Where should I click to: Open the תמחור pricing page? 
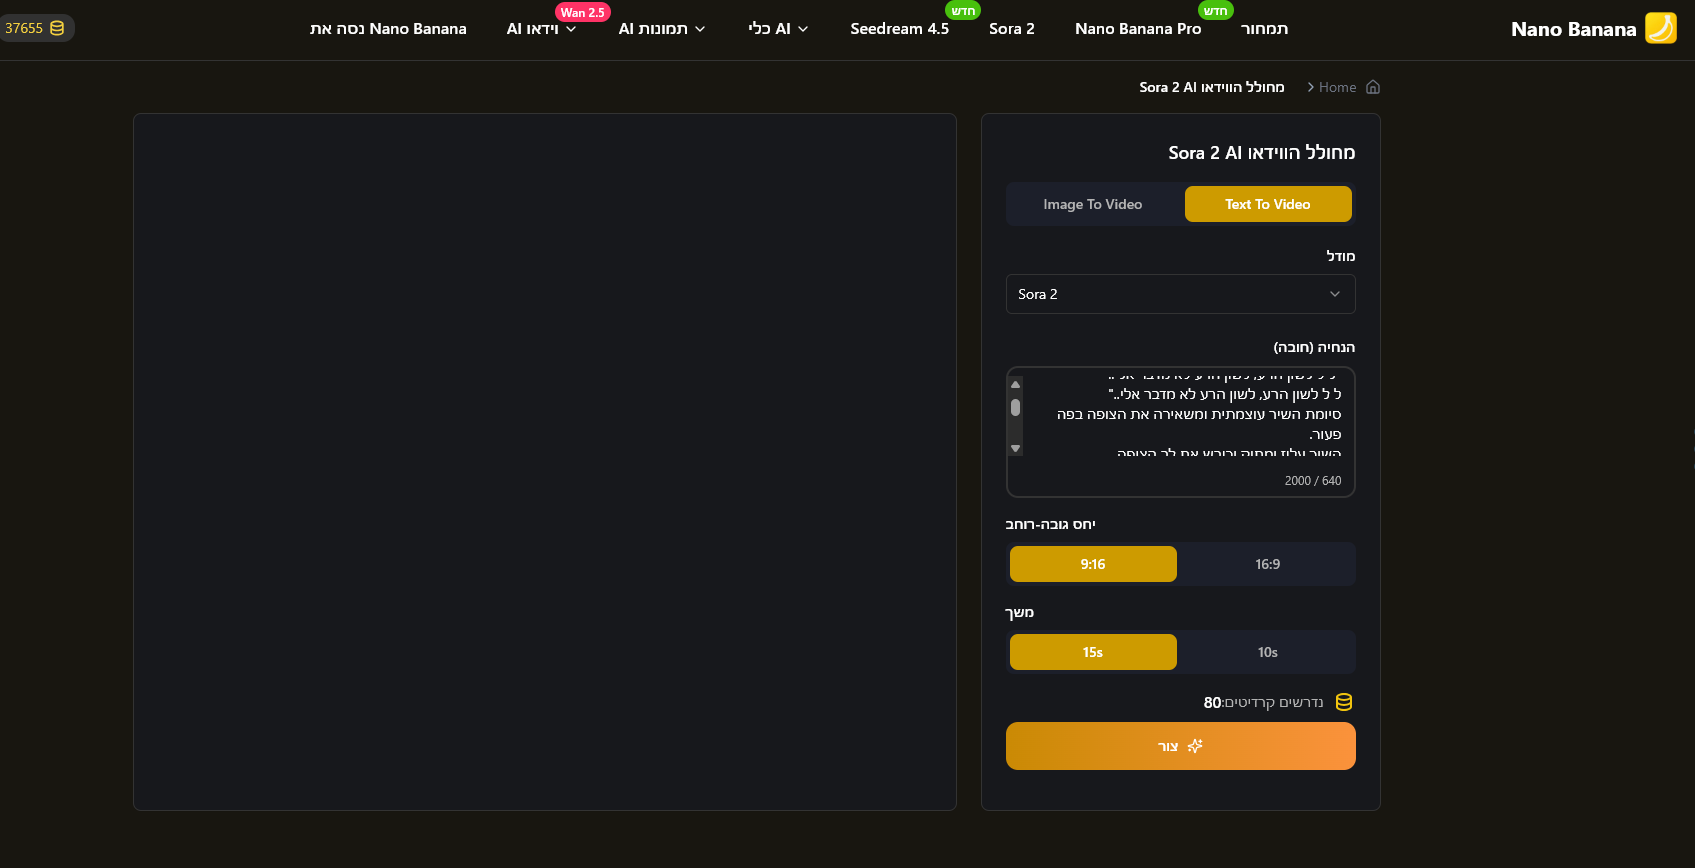point(1264,29)
